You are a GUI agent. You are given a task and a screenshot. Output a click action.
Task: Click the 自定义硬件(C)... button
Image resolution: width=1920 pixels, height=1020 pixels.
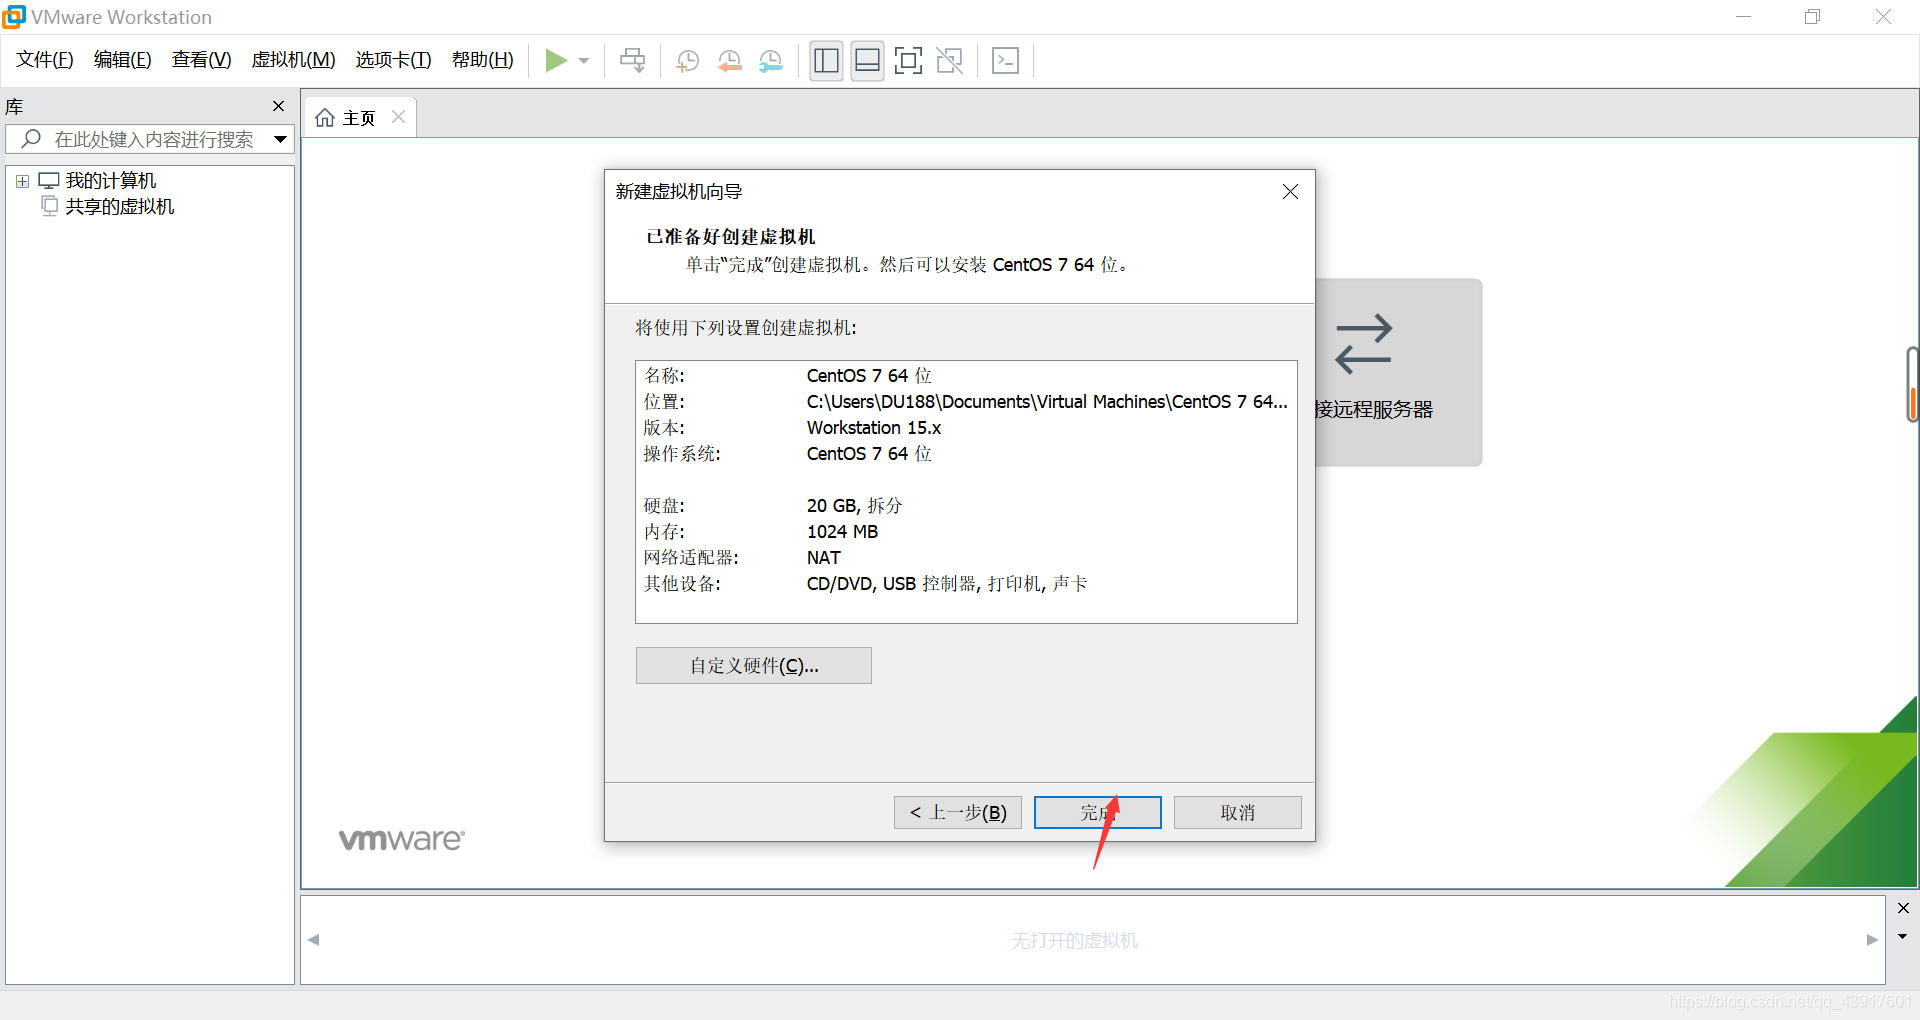[x=754, y=666]
